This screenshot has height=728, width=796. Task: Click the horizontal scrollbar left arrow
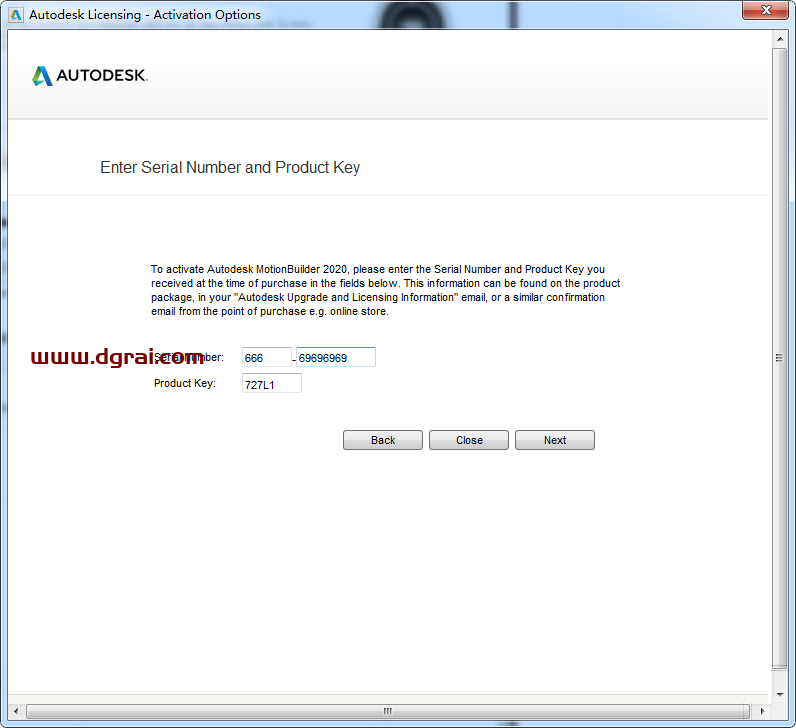(16, 711)
